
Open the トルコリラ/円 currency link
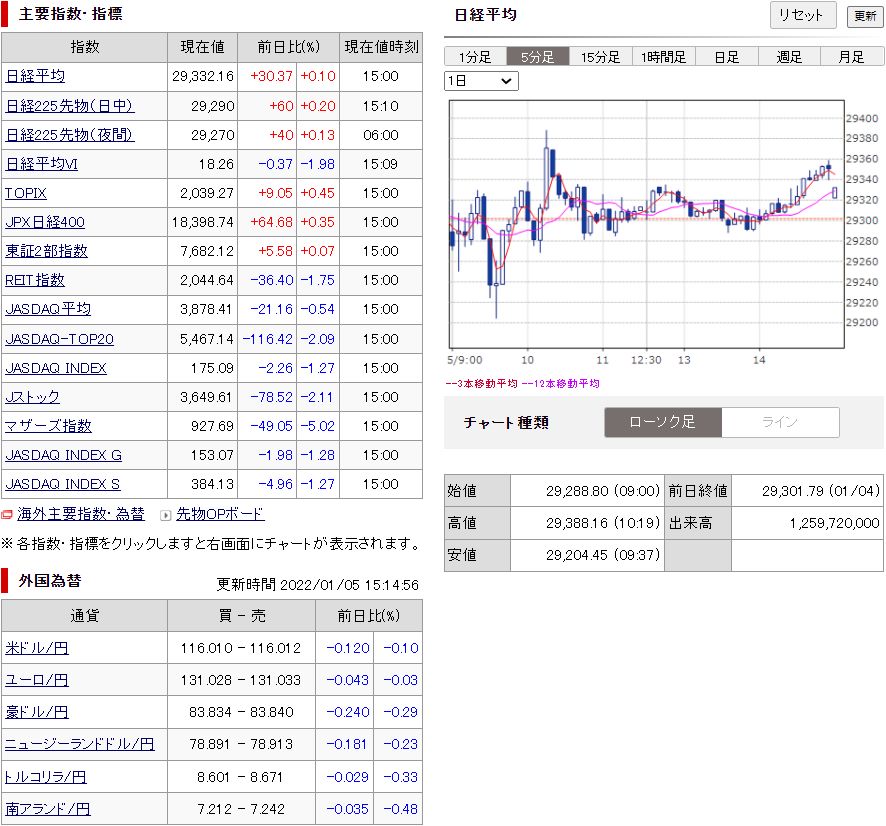45,777
